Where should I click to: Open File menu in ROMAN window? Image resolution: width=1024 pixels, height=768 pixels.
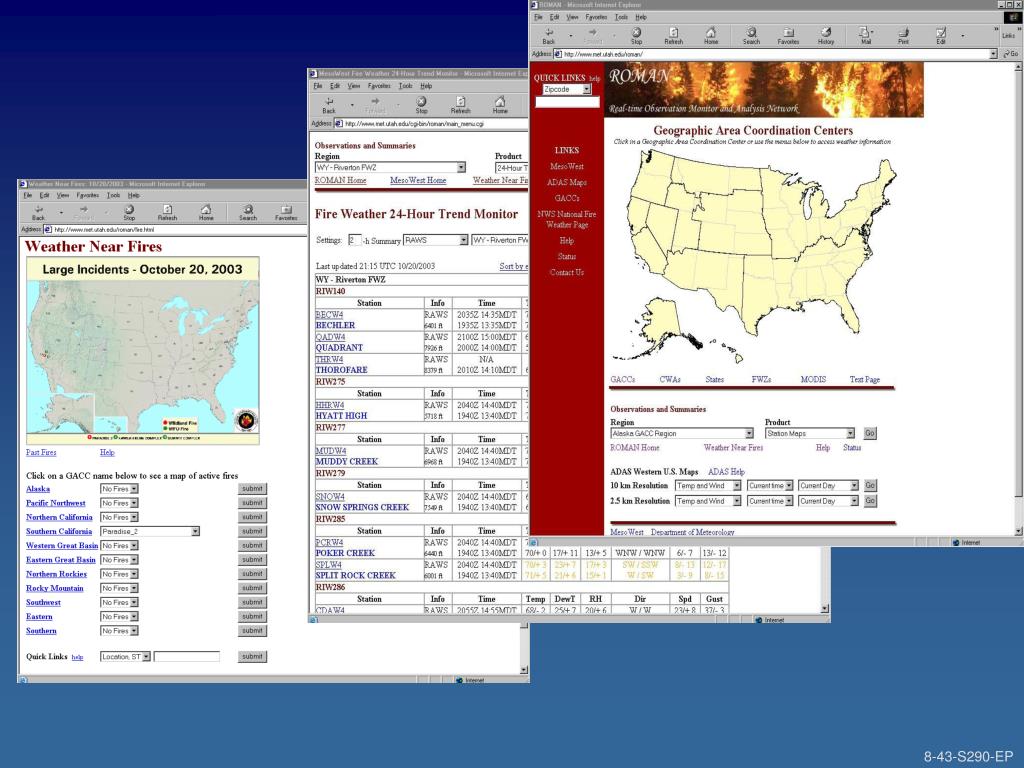[x=539, y=17]
